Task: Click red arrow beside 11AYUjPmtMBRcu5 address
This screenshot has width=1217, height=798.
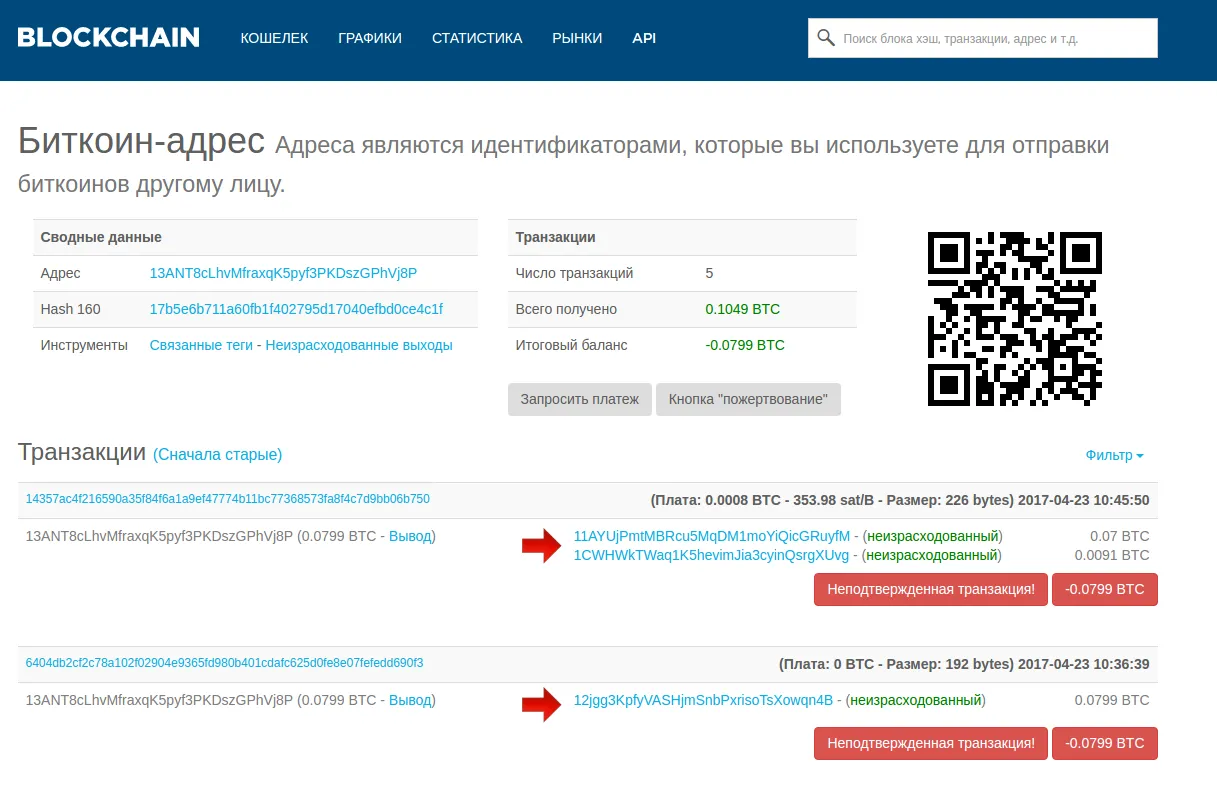Action: point(542,545)
